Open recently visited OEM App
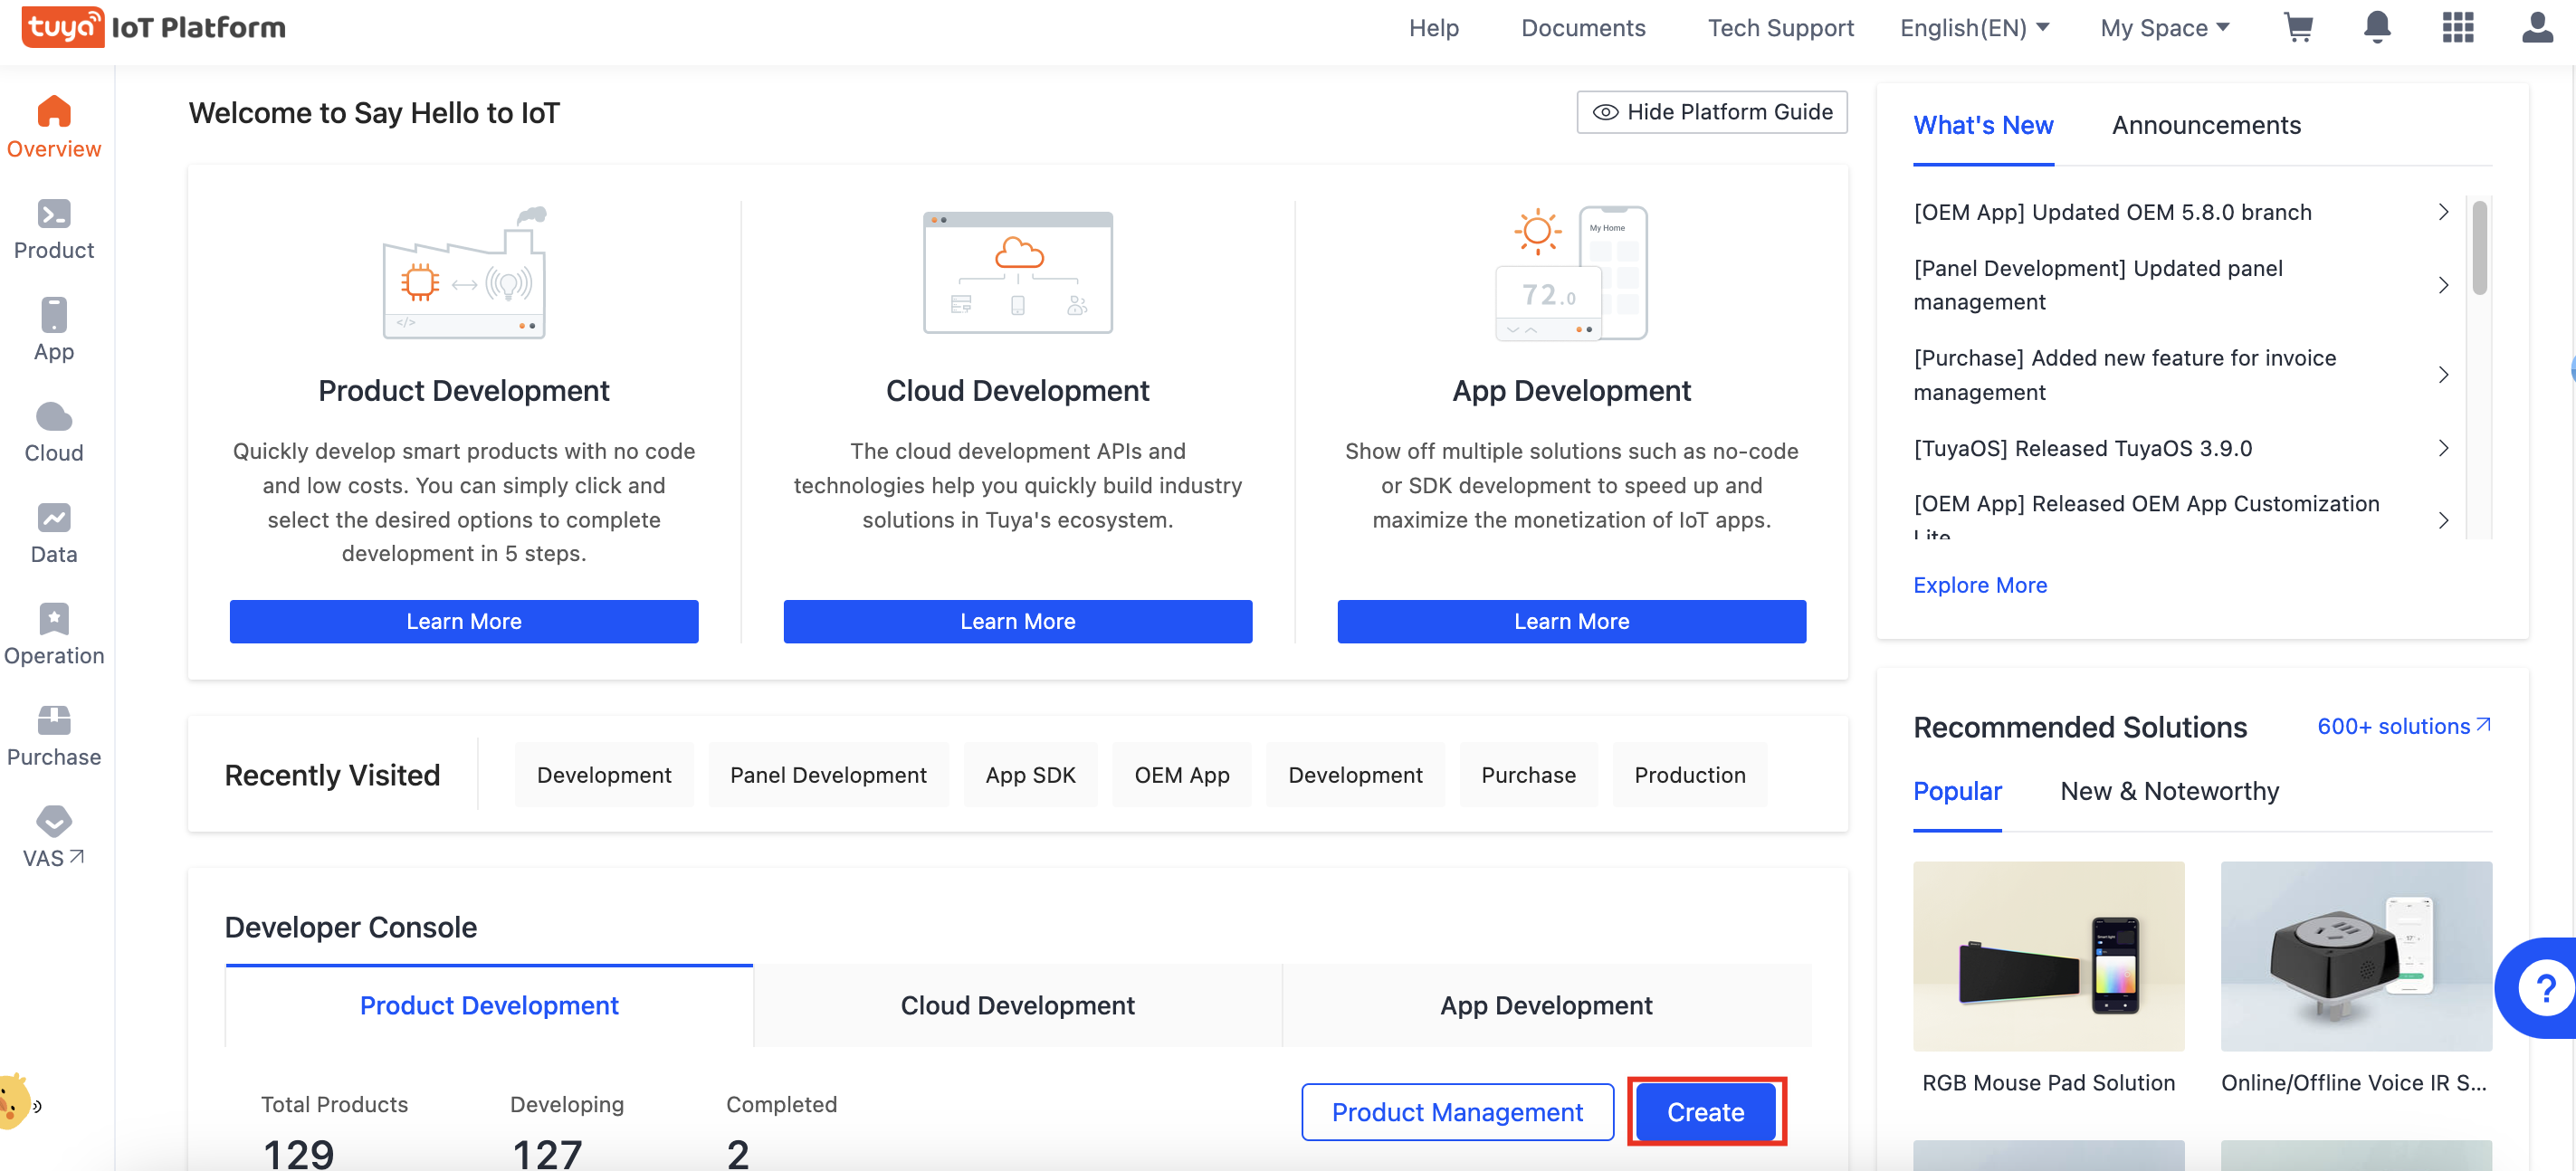The width and height of the screenshot is (2576, 1171). tap(1181, 775)
